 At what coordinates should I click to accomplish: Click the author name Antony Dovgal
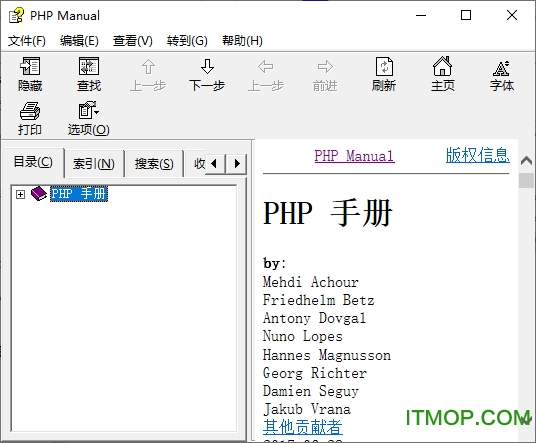tap(314, 318)
